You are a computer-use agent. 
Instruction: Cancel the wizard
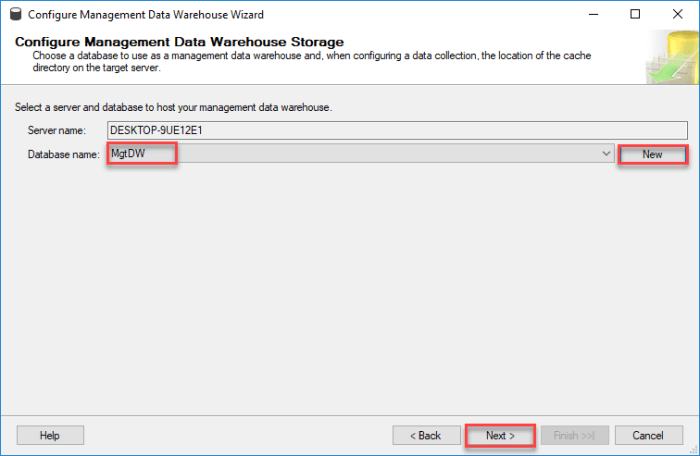pyautogui.click(x=648, y=435)
